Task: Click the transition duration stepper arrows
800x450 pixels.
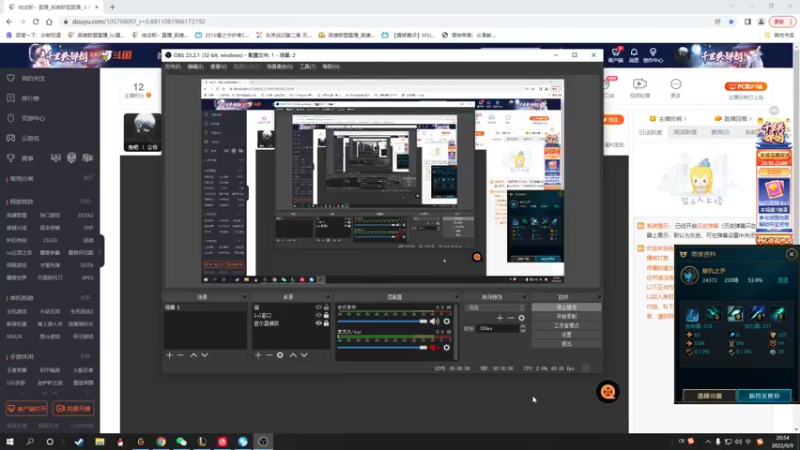Action: pos(522,329)
